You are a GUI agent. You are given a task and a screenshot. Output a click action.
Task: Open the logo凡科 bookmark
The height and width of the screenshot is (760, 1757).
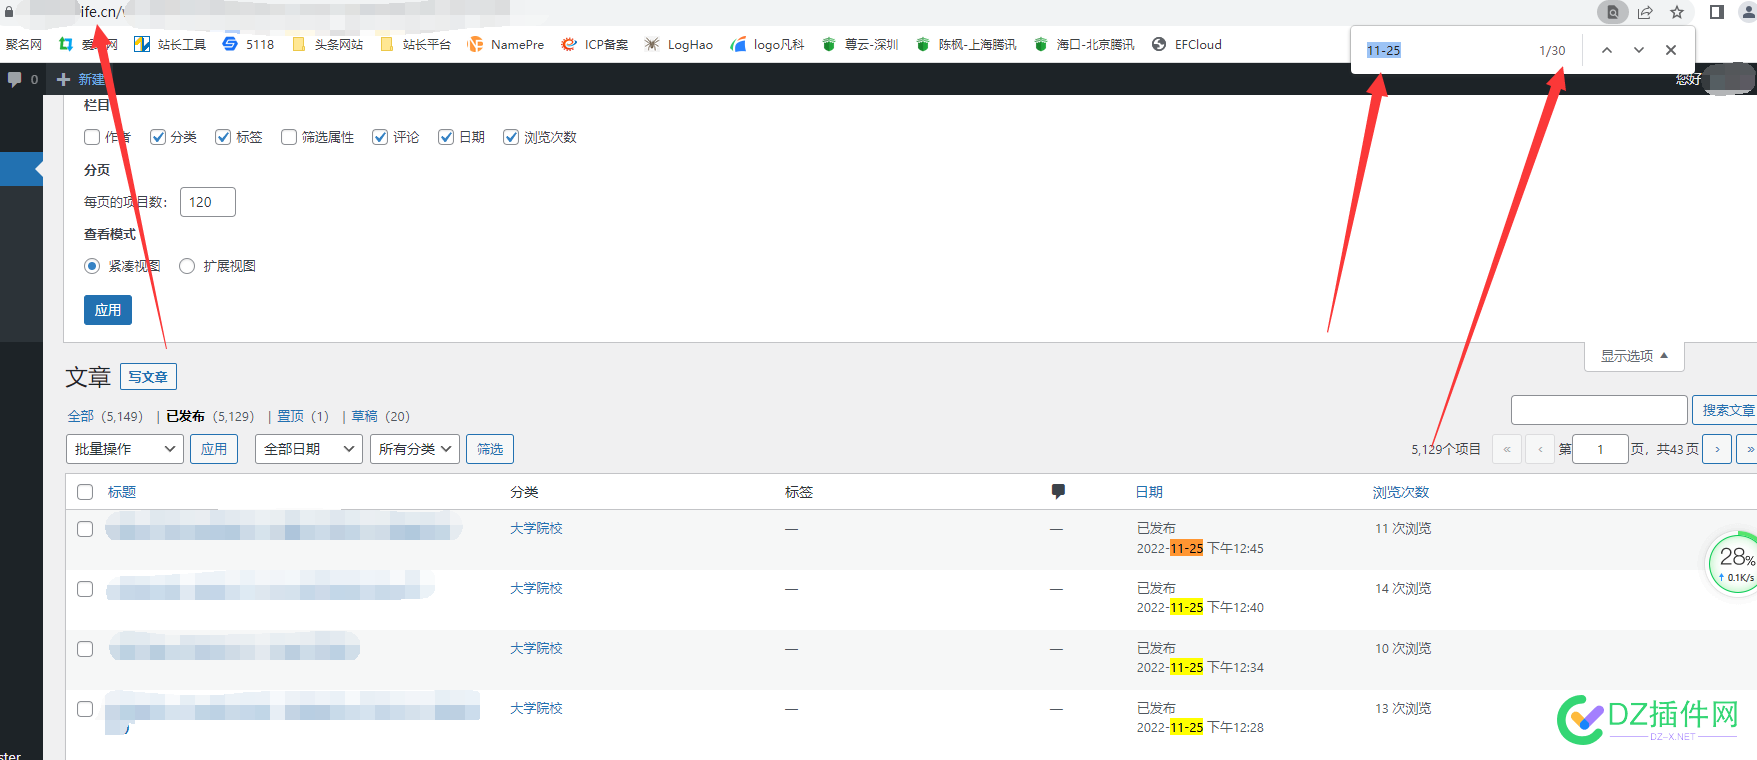tap(768, 44)
